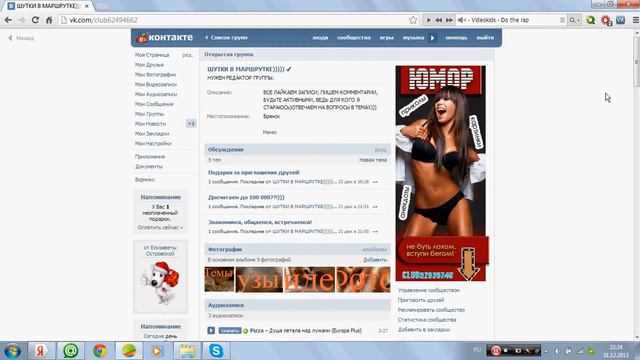The image size is (640, 360).
Task: Open 'Мои Группы' in sidebar
Action: click(149, 114)
